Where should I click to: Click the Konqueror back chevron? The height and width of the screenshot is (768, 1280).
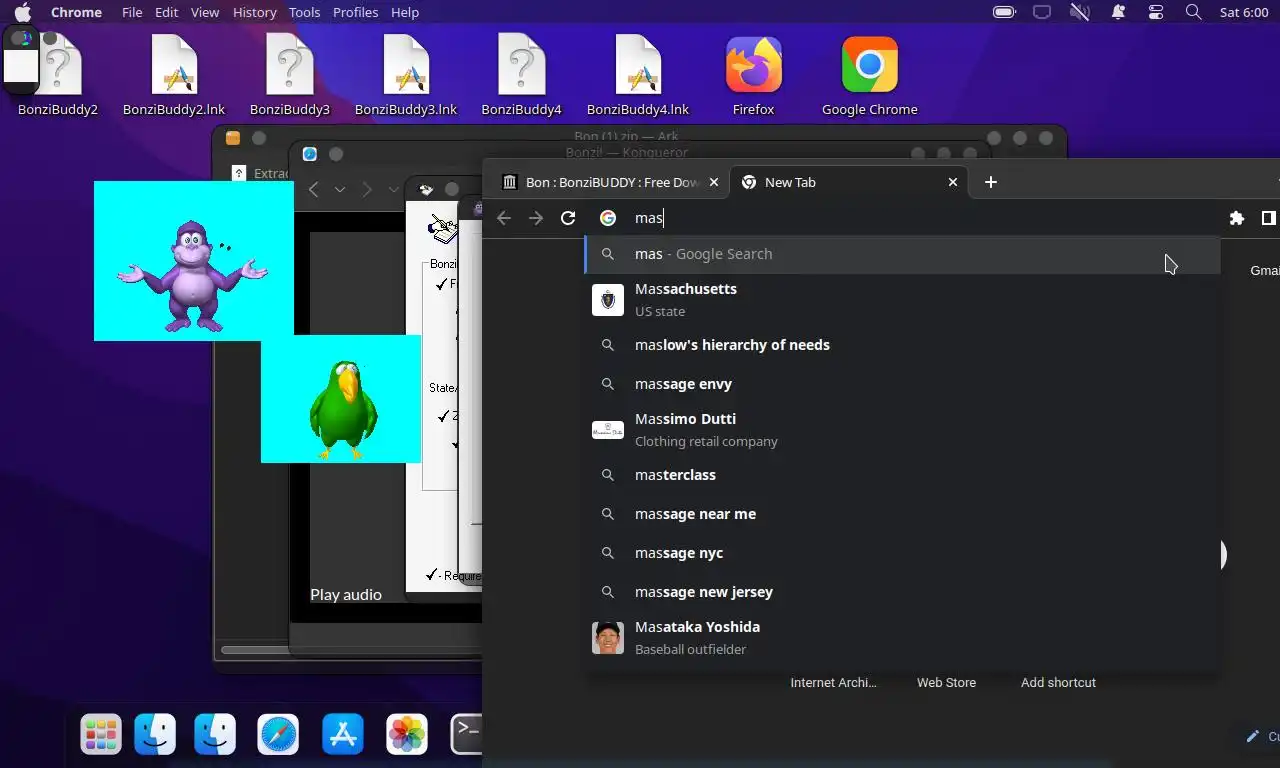[314, 189]
